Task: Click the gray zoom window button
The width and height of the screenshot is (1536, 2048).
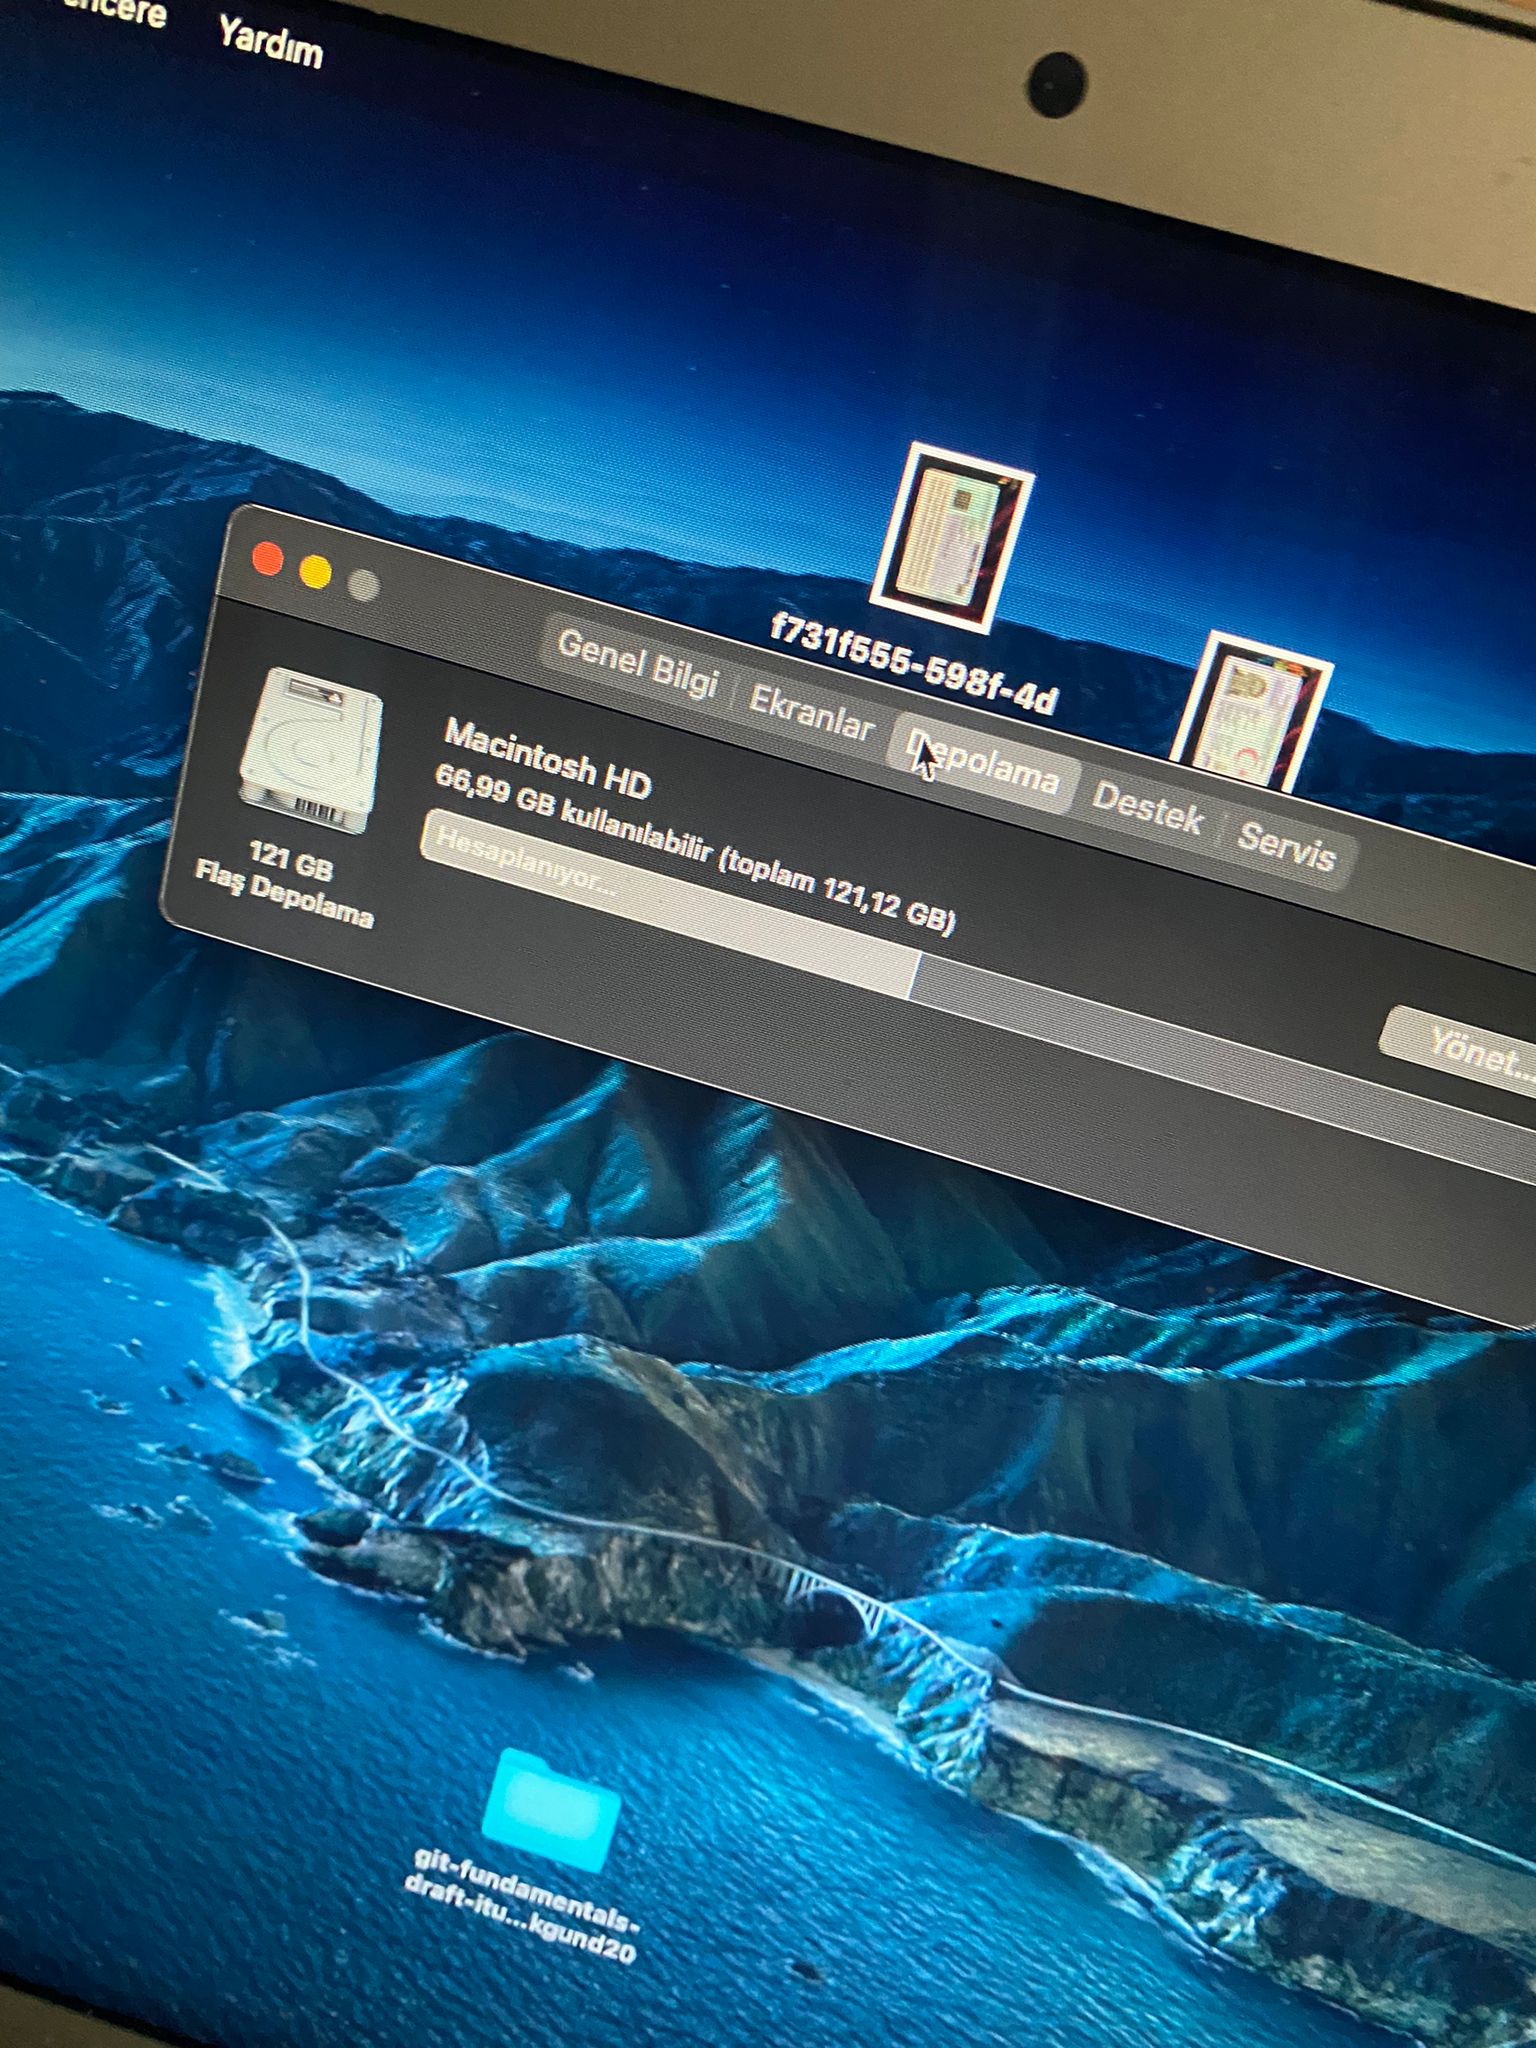Action: click(x=363, y=585)
